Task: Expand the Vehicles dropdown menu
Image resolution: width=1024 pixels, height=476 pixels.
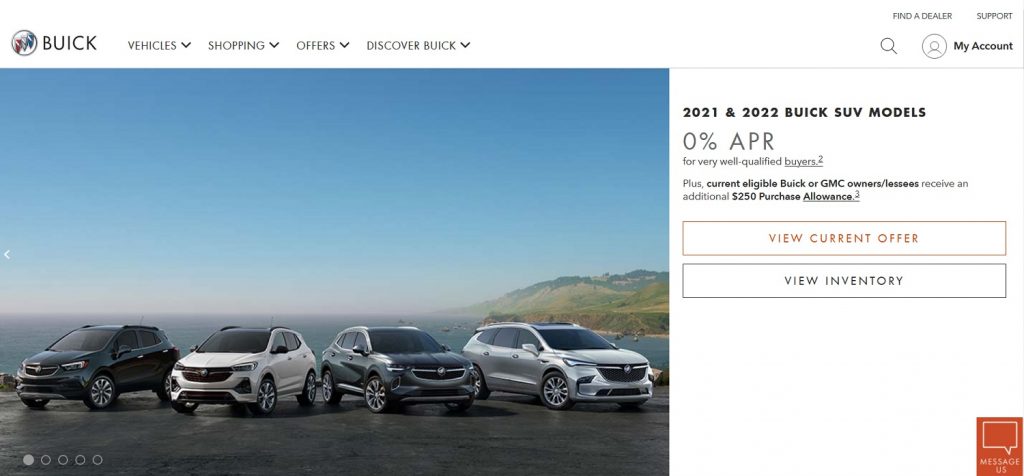Action: coord(159,46)
